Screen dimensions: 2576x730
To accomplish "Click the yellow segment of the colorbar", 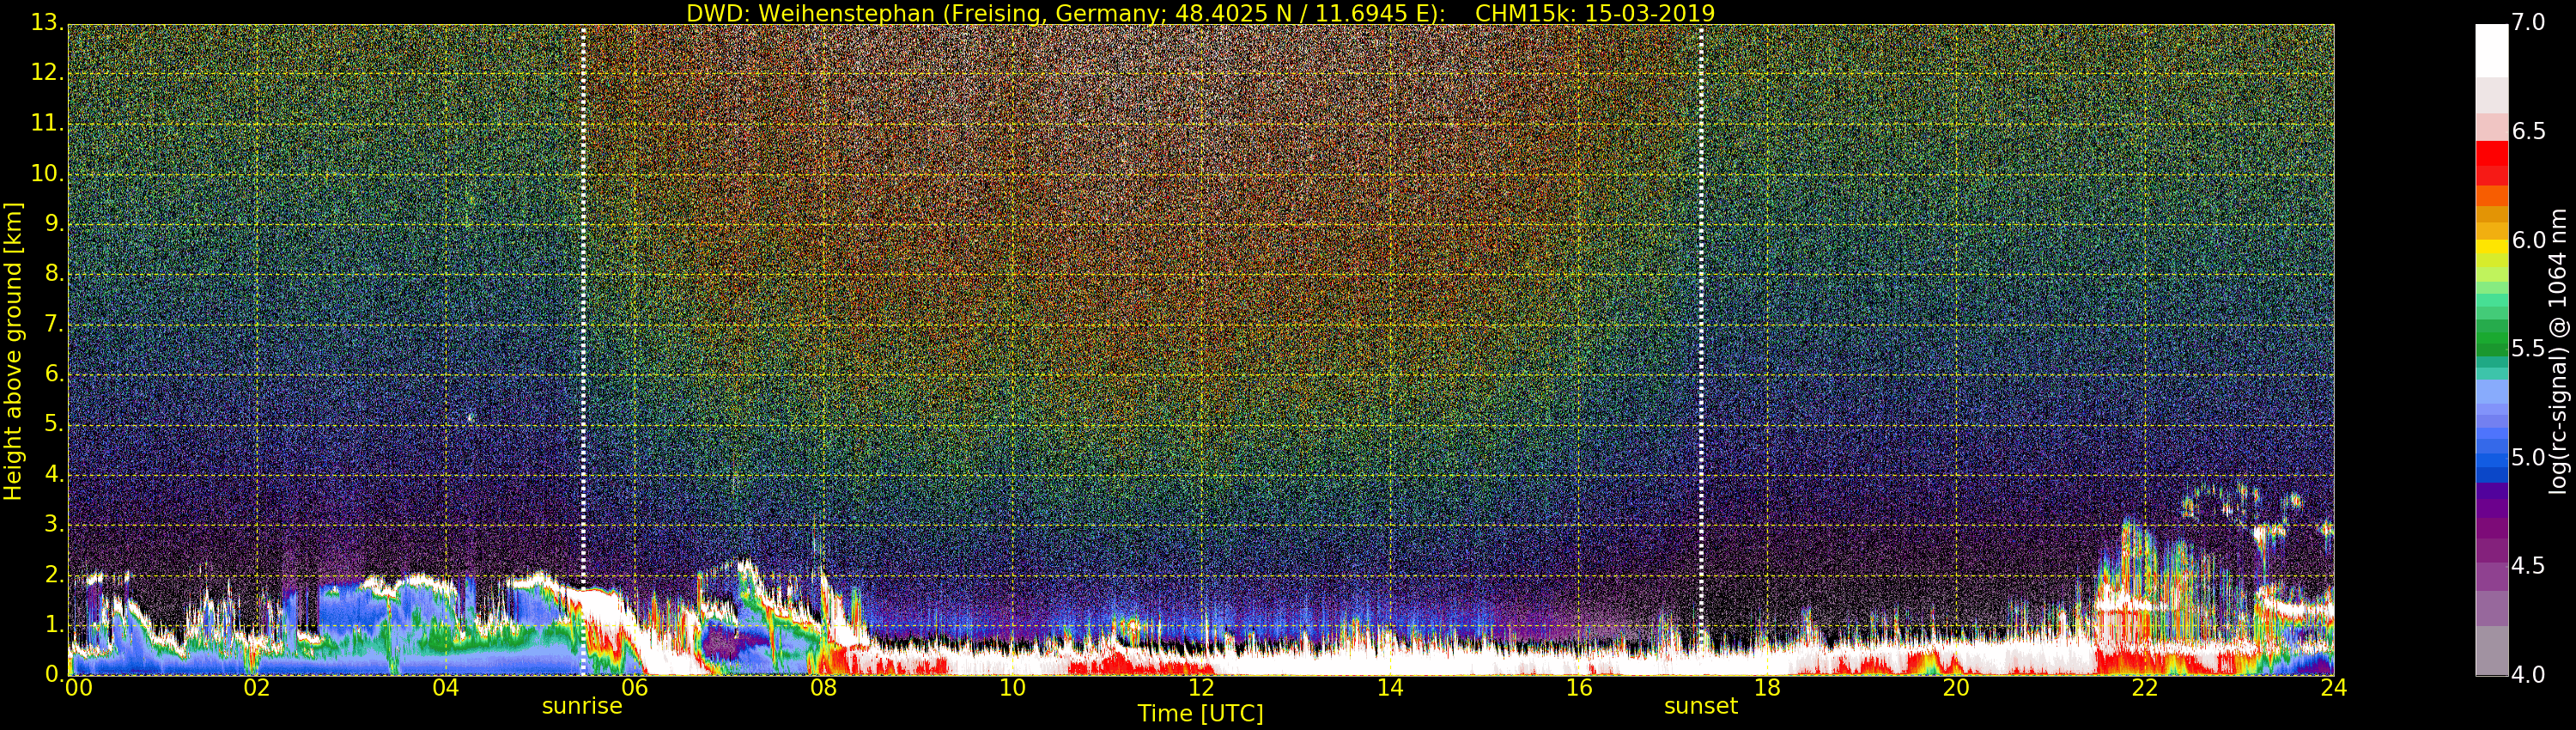I will point(2492,246).
